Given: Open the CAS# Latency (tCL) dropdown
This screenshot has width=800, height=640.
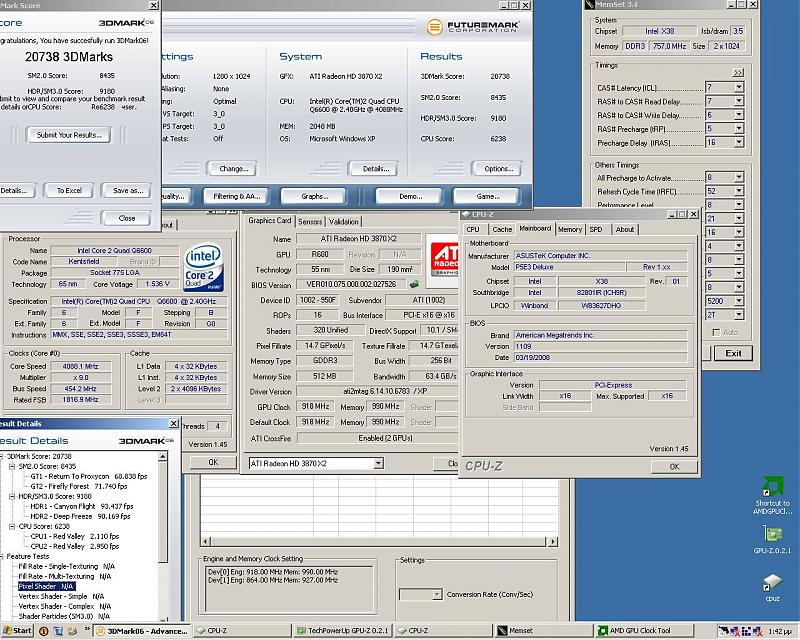Looking at the screenshot, I should [x=738, y=87].
